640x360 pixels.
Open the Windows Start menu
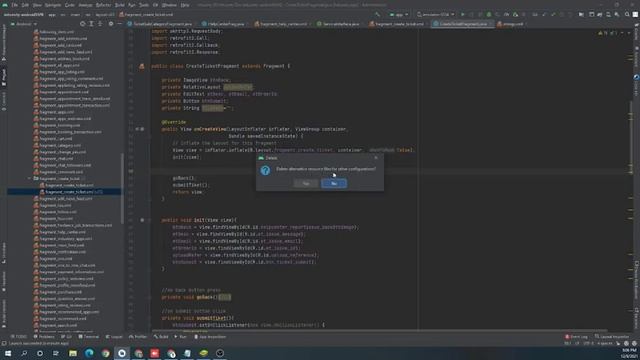tap(8, 353)
